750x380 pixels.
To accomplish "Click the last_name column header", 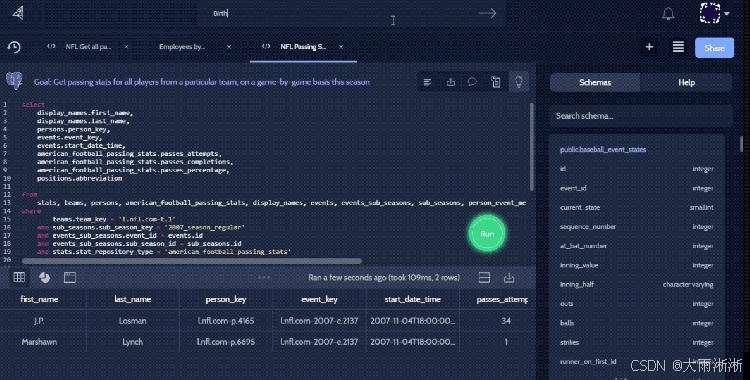I will click(x=132, y=299).
